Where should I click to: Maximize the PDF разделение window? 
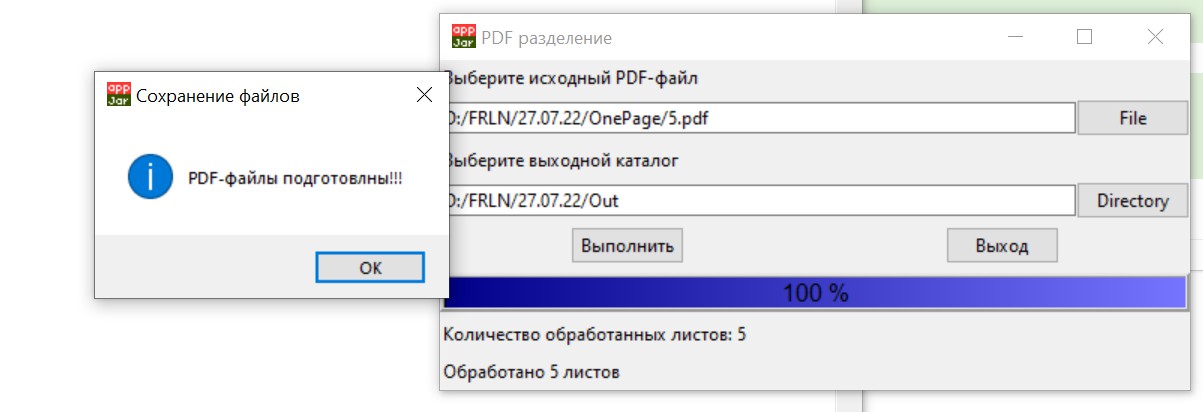[x=1084, y=37]
